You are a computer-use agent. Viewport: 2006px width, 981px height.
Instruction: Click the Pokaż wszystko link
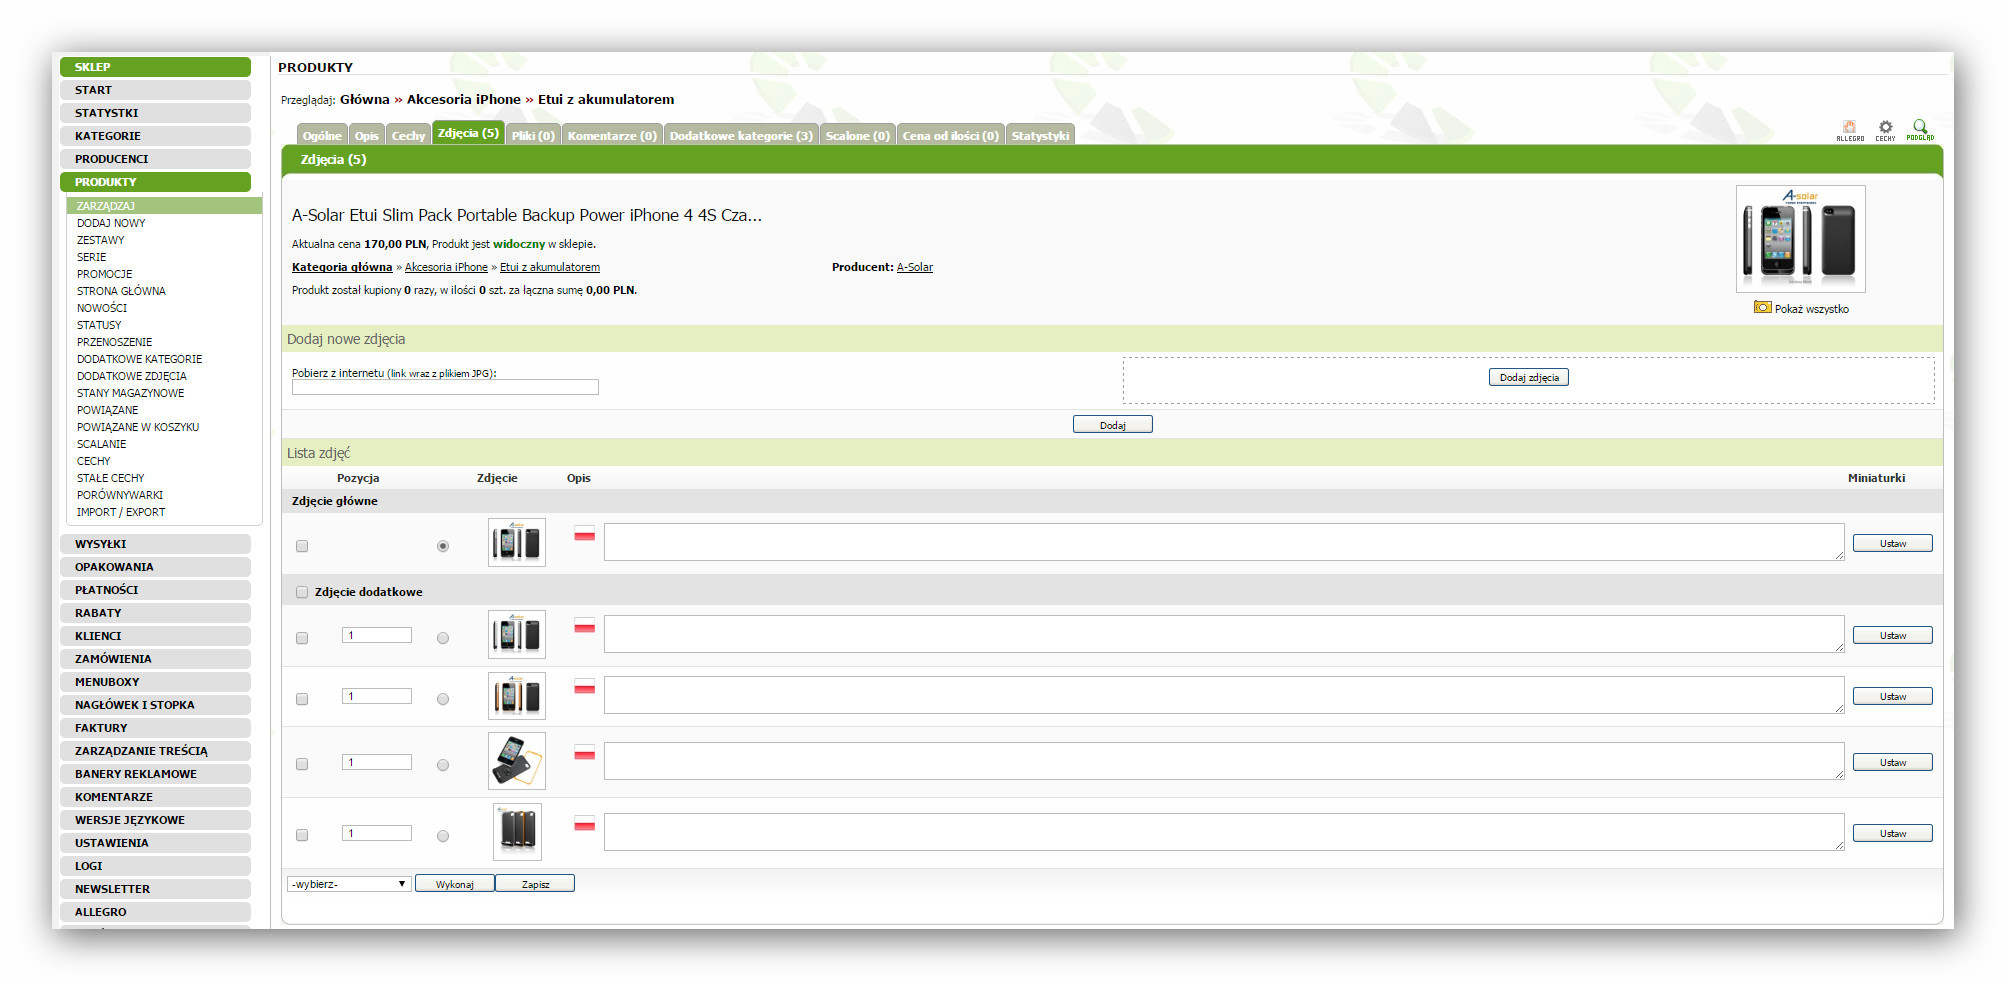click(1812, 309)
